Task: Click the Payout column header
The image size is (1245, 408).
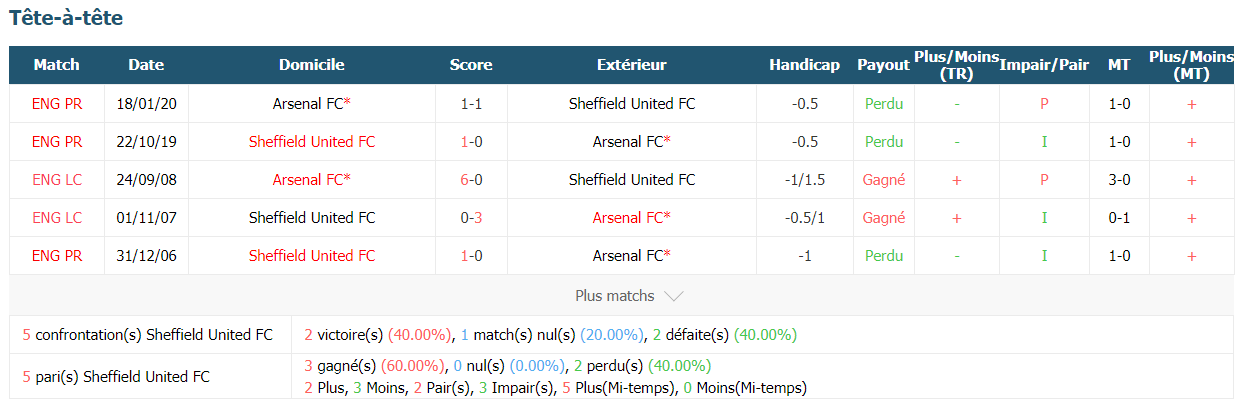Action: pos(883,65)
